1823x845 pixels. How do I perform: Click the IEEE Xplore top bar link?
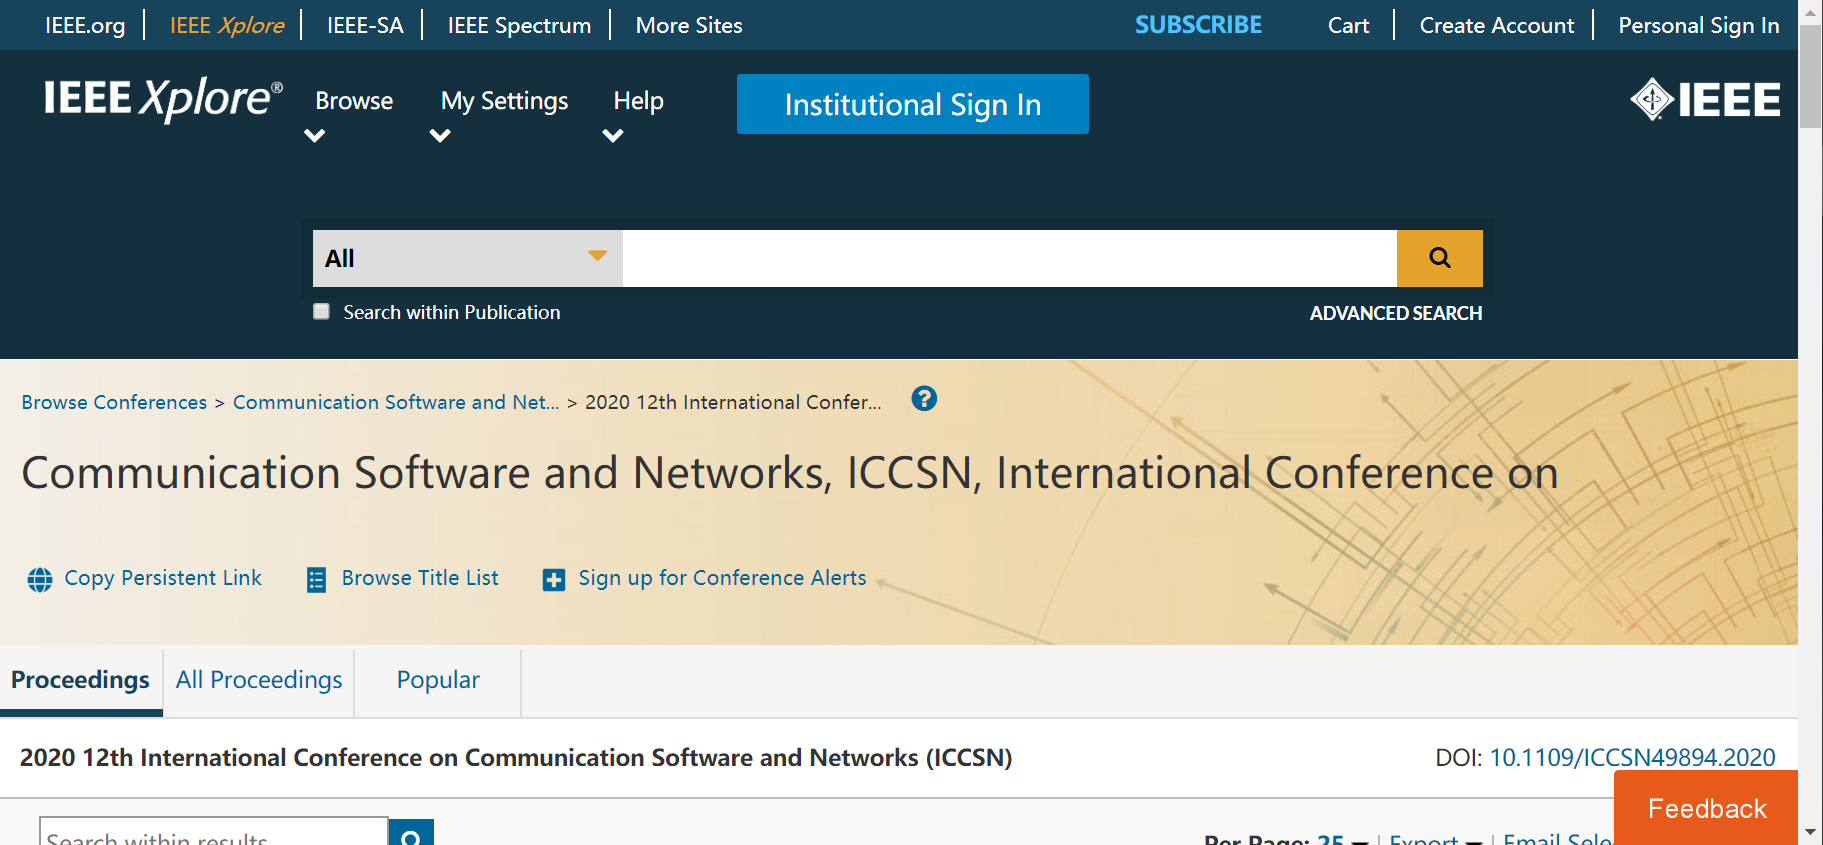pos(227,26)
